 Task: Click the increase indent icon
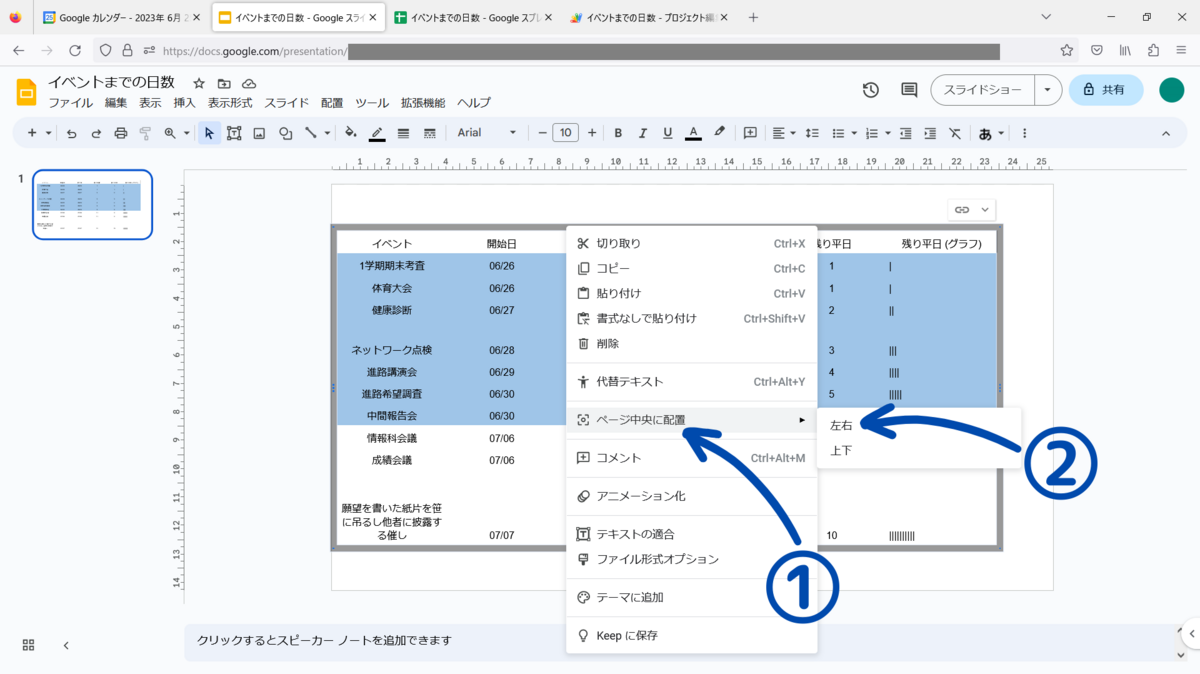point(930,133)
